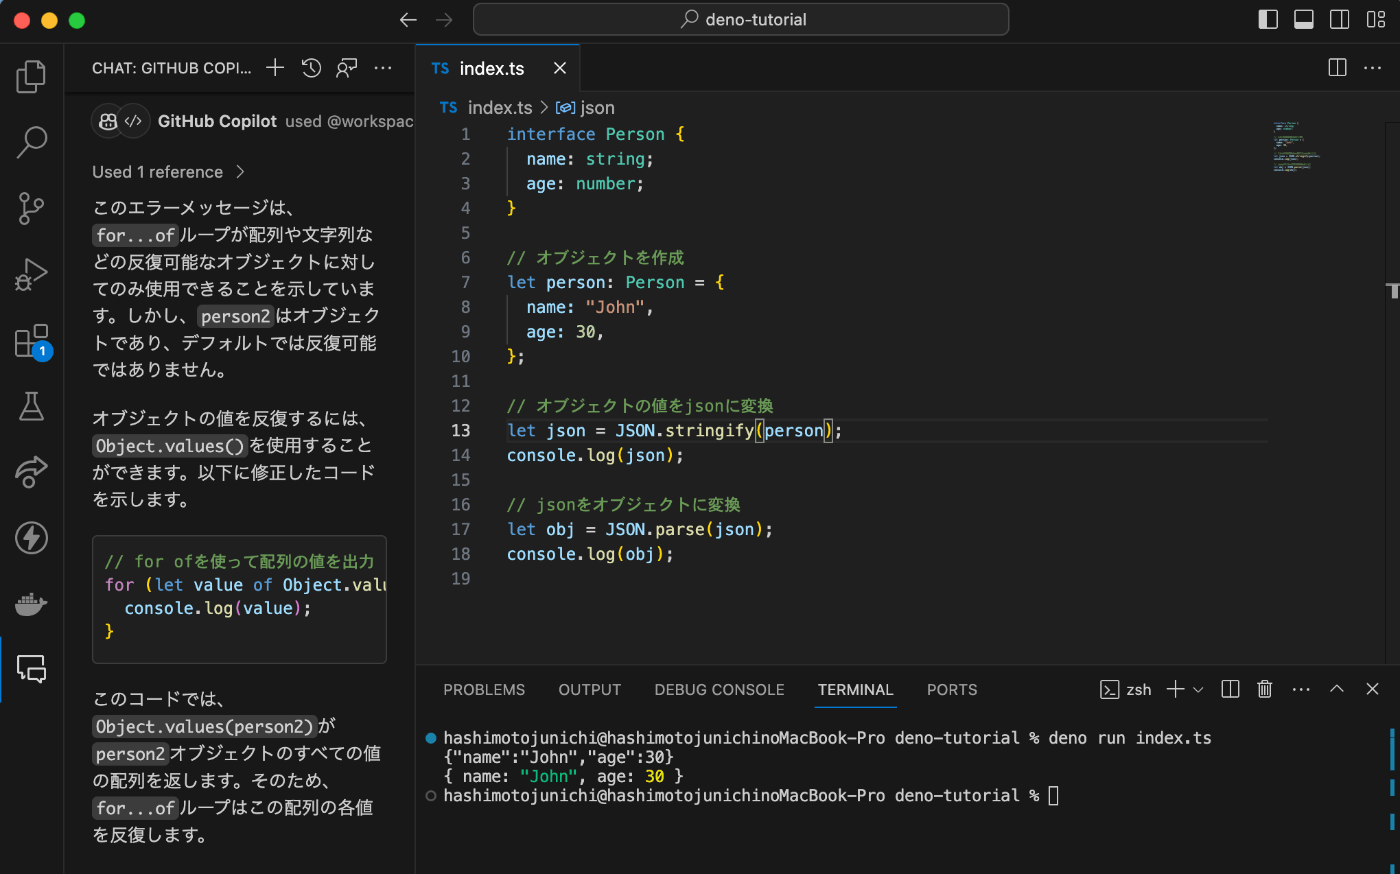The width and height of the screenshot is (1400, 874).
Task: Open the Docker view in activity bar
Action: click(x=31, y=604)
